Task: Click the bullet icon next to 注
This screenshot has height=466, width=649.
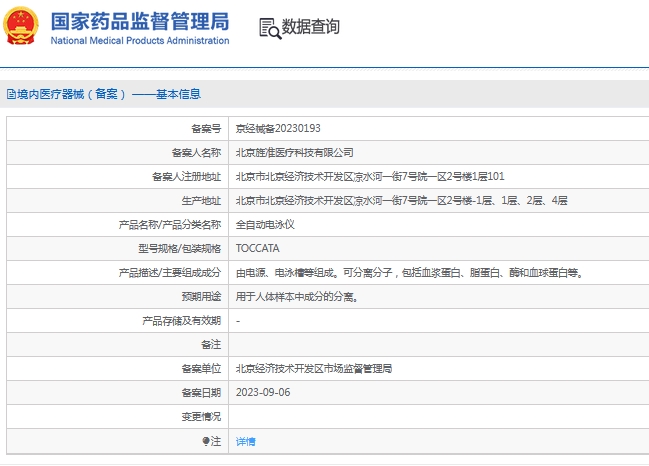Action: click(x=206, y=442)
